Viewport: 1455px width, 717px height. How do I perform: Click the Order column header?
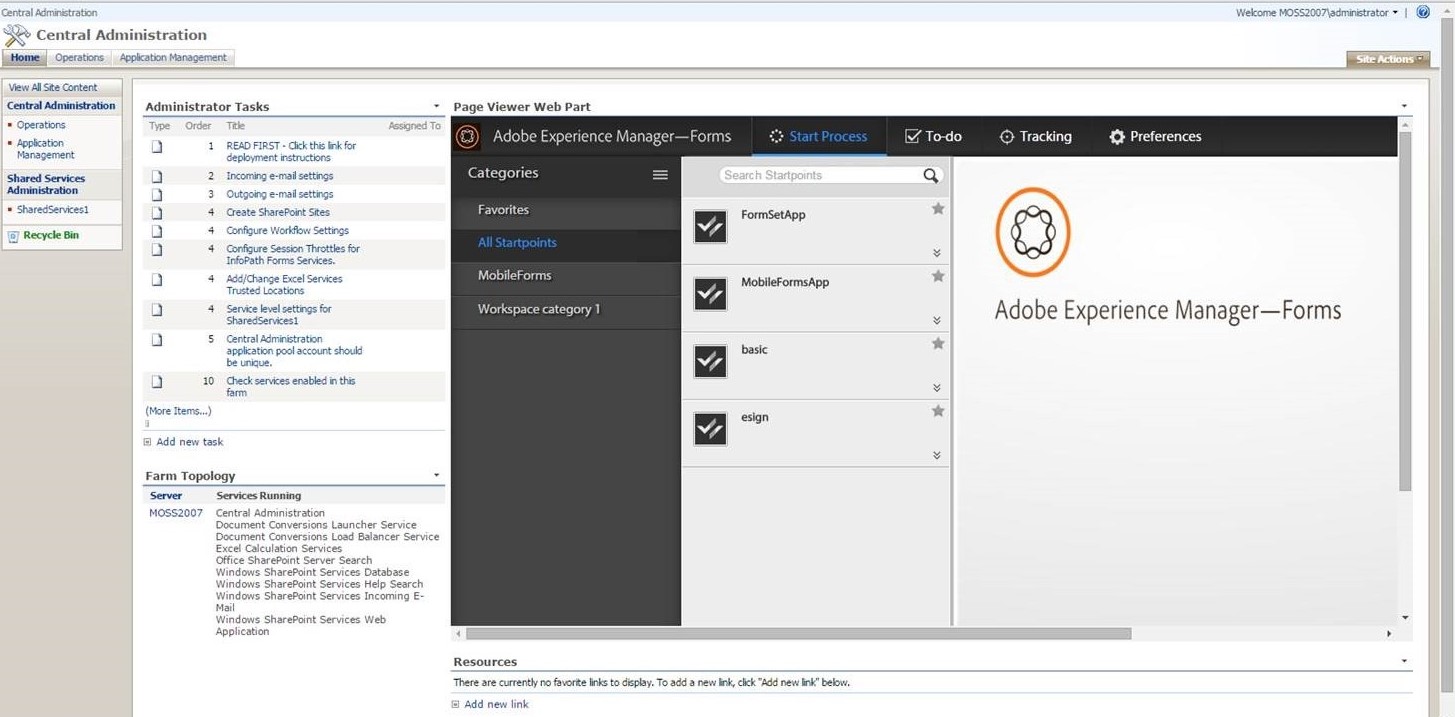pos(198,126)
